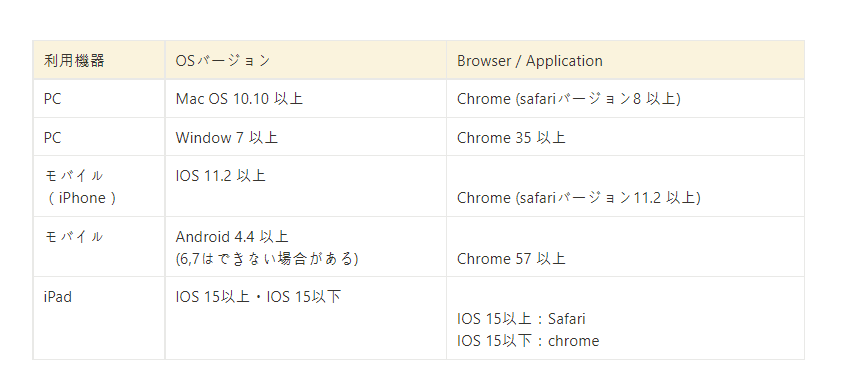
Task: Select the Mac OS 10.10 以上 cell
Action: pos(306,99)
